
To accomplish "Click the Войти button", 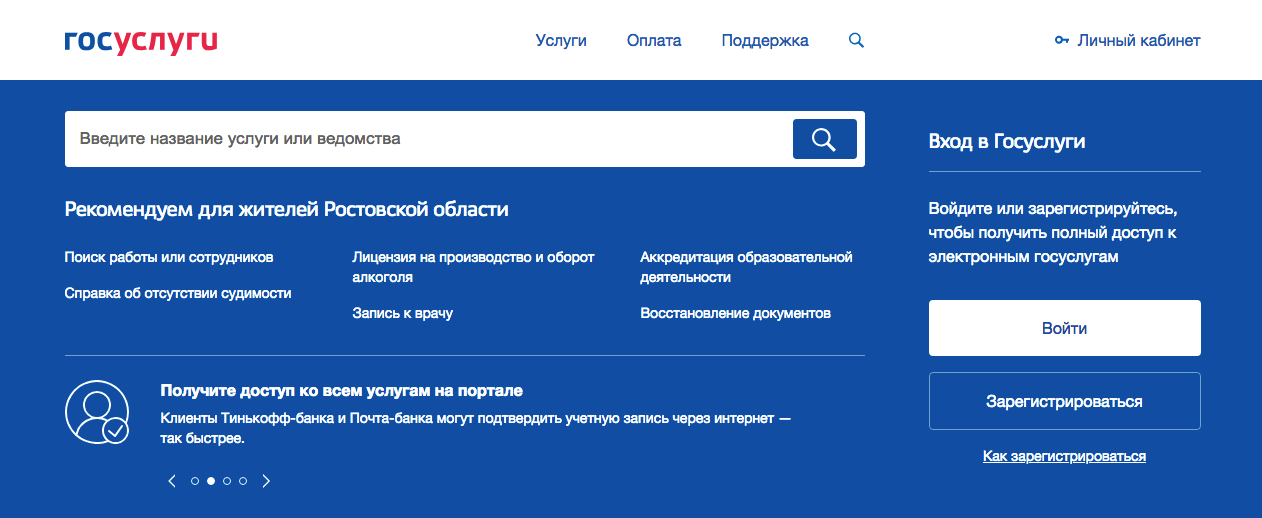I will pos(1064,328).
